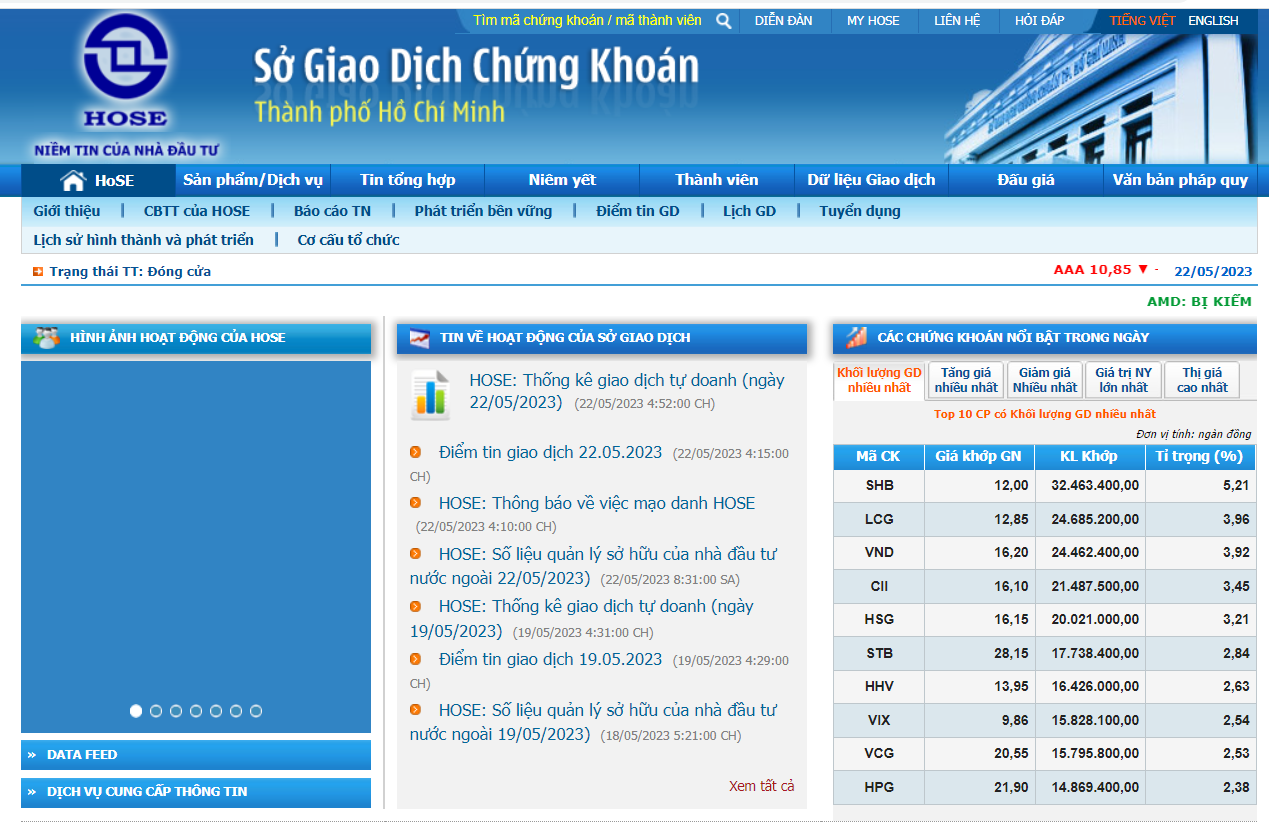
Task: Click the KL Khớp column header
Action: 1089,457
